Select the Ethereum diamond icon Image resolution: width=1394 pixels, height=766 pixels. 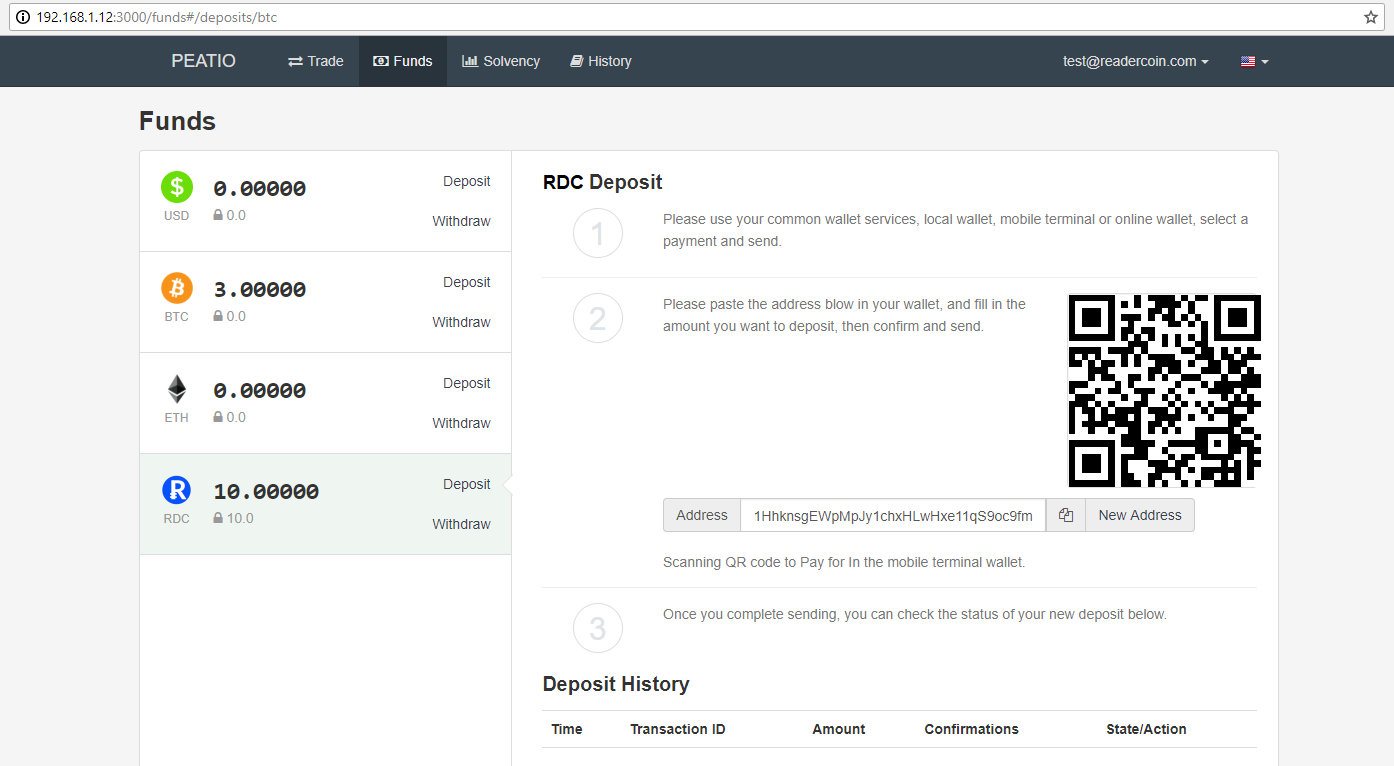click(x=177, y=389)
